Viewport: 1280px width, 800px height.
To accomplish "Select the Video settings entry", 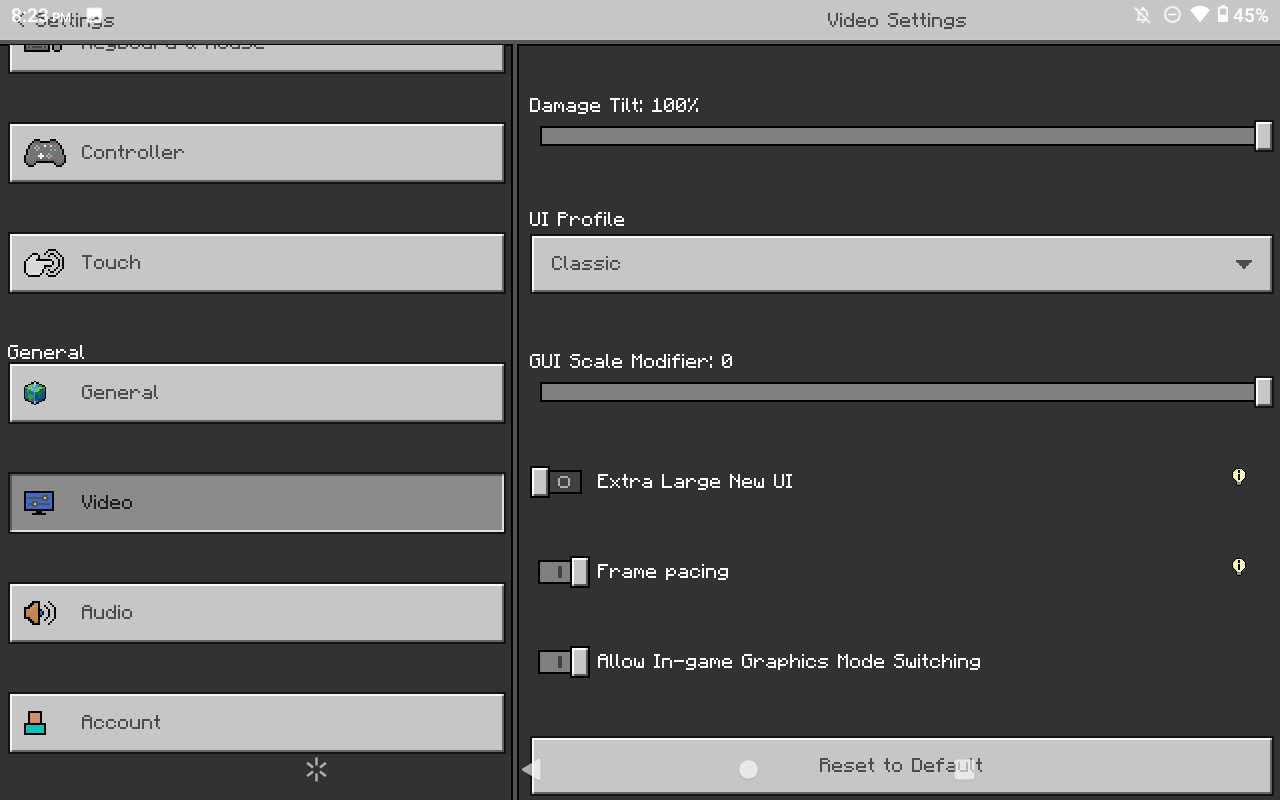I will click(x=256, y=503).
